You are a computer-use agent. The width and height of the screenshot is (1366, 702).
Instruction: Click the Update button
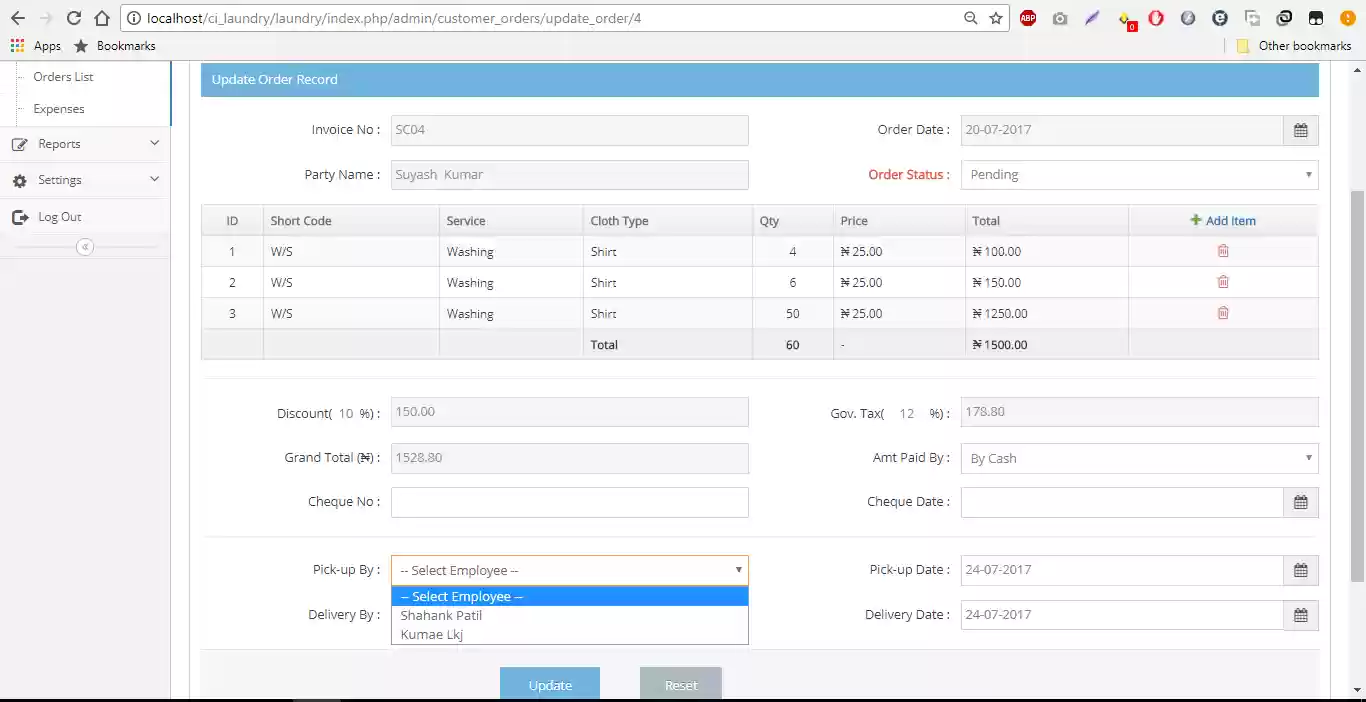click(549, 685)
